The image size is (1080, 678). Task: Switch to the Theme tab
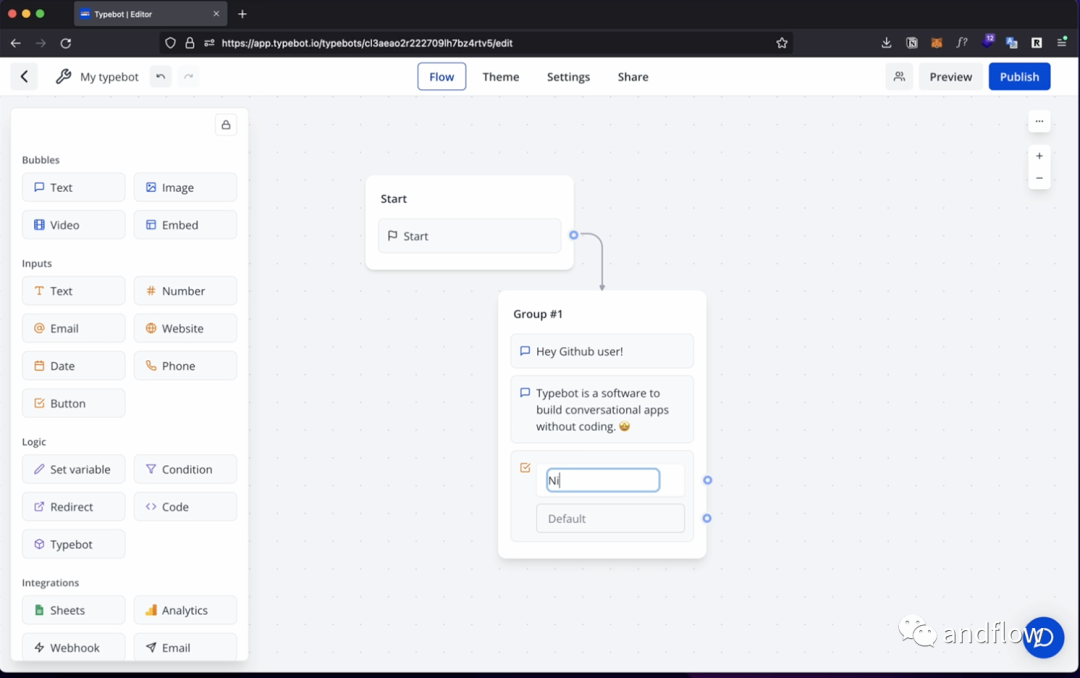click(x=501, y=76)
